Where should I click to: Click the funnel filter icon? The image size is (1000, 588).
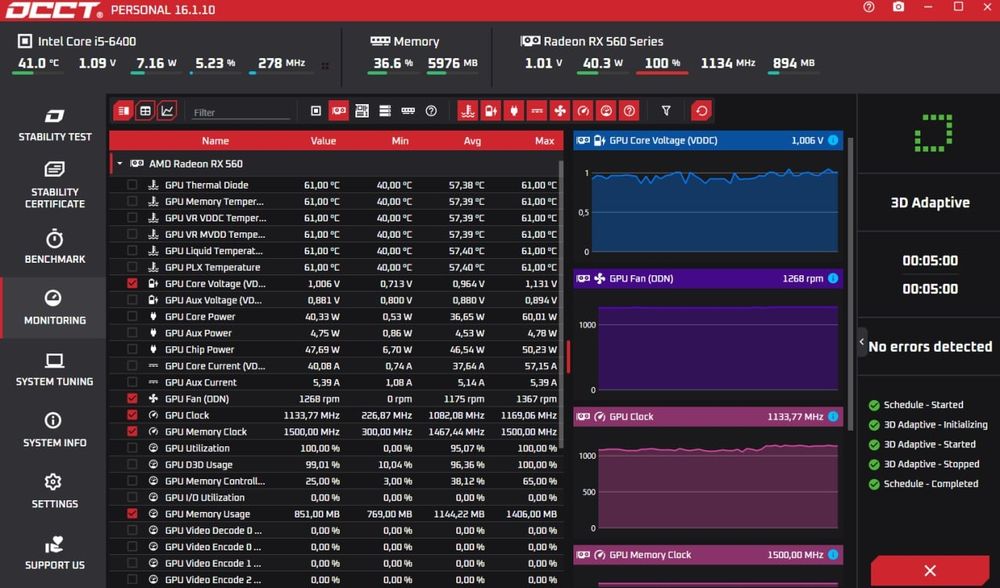coord(666,111)
